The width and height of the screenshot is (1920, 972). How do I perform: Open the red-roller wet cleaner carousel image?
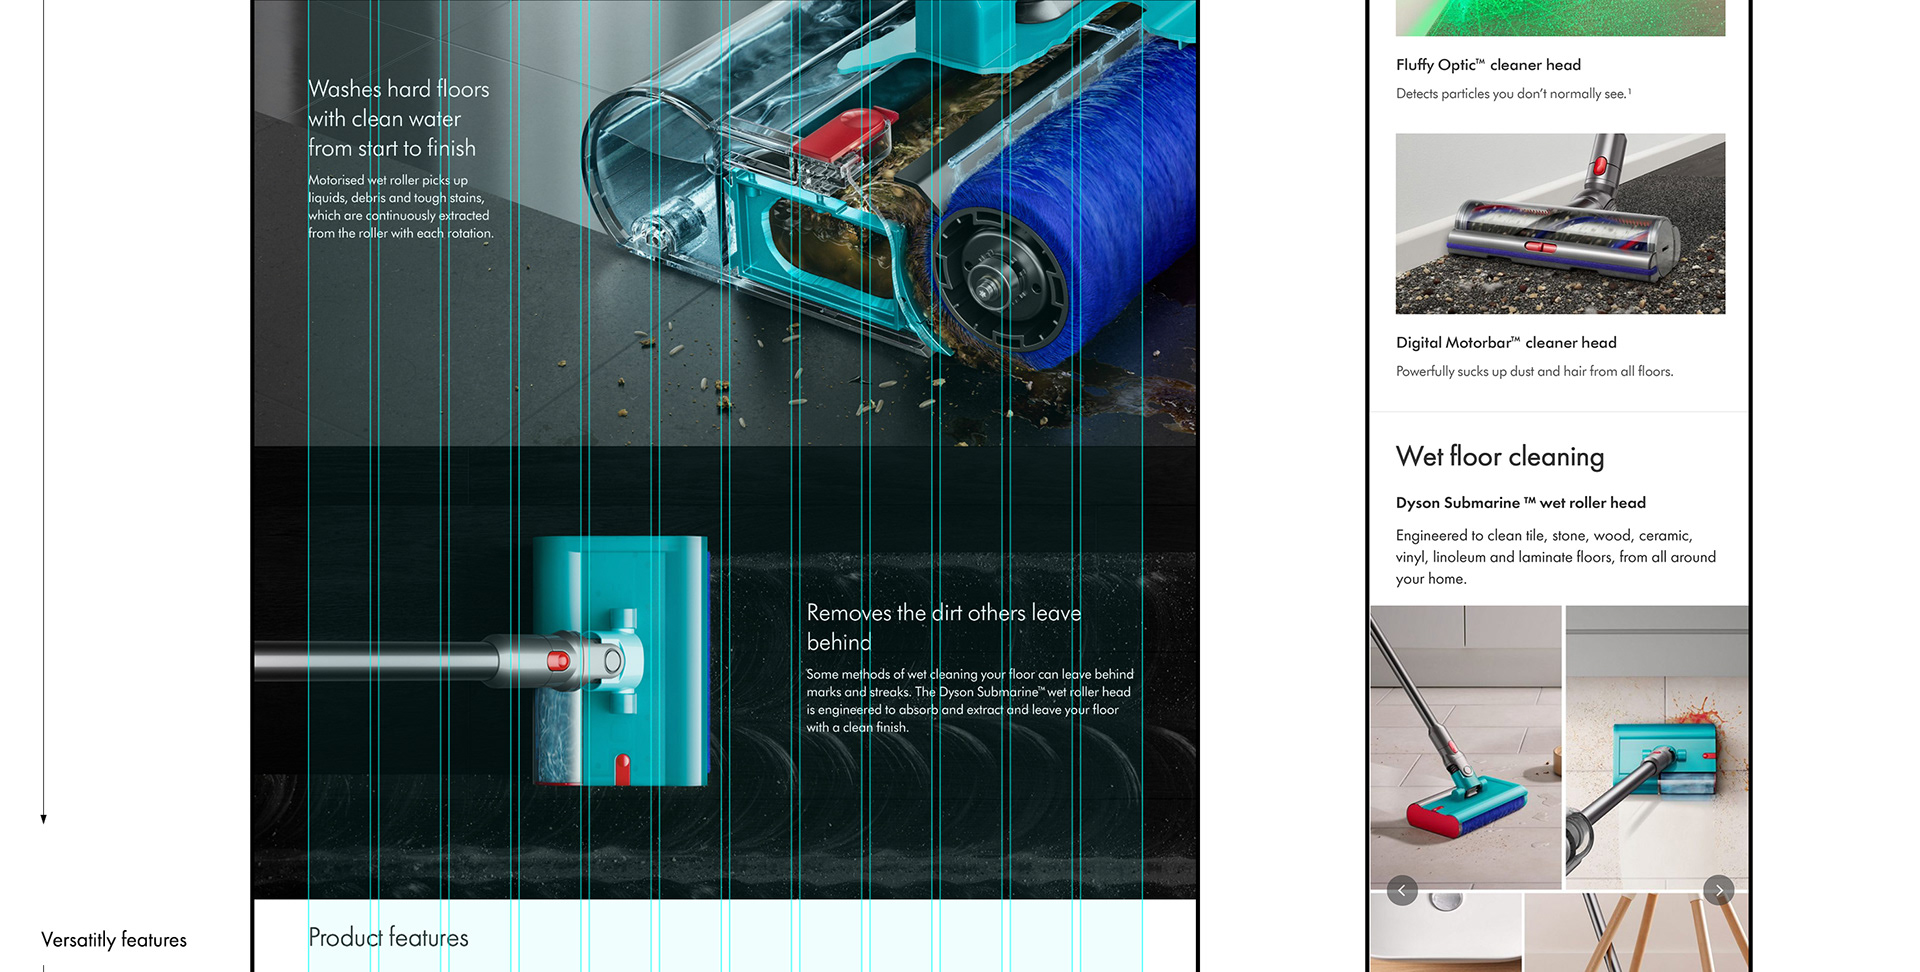[1466, 747]
